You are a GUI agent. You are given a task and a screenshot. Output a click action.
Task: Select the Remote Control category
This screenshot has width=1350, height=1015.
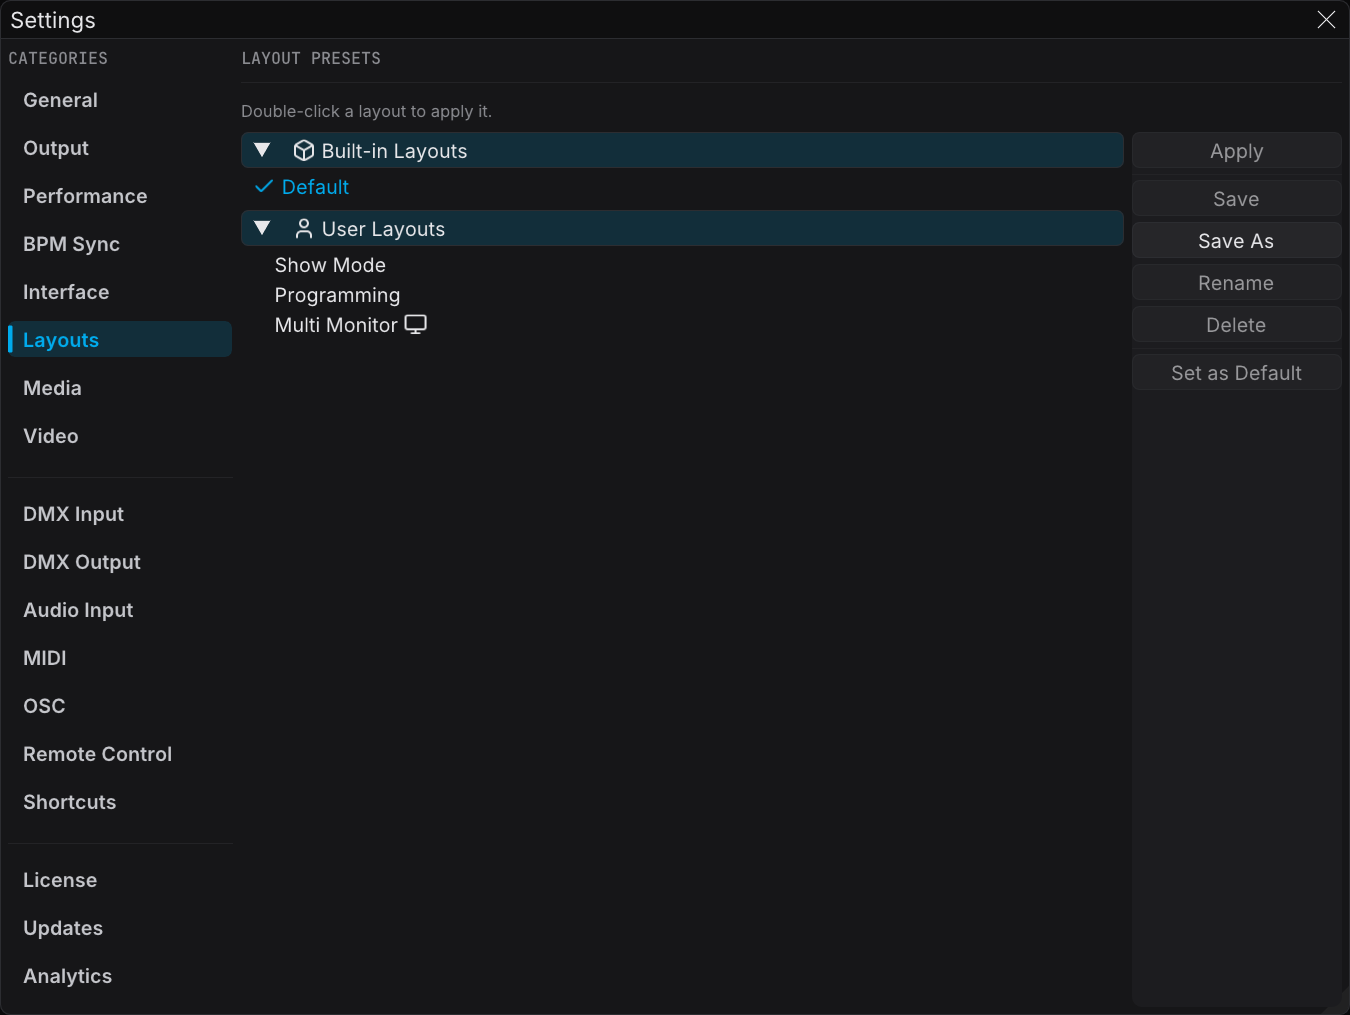[120, 754]
